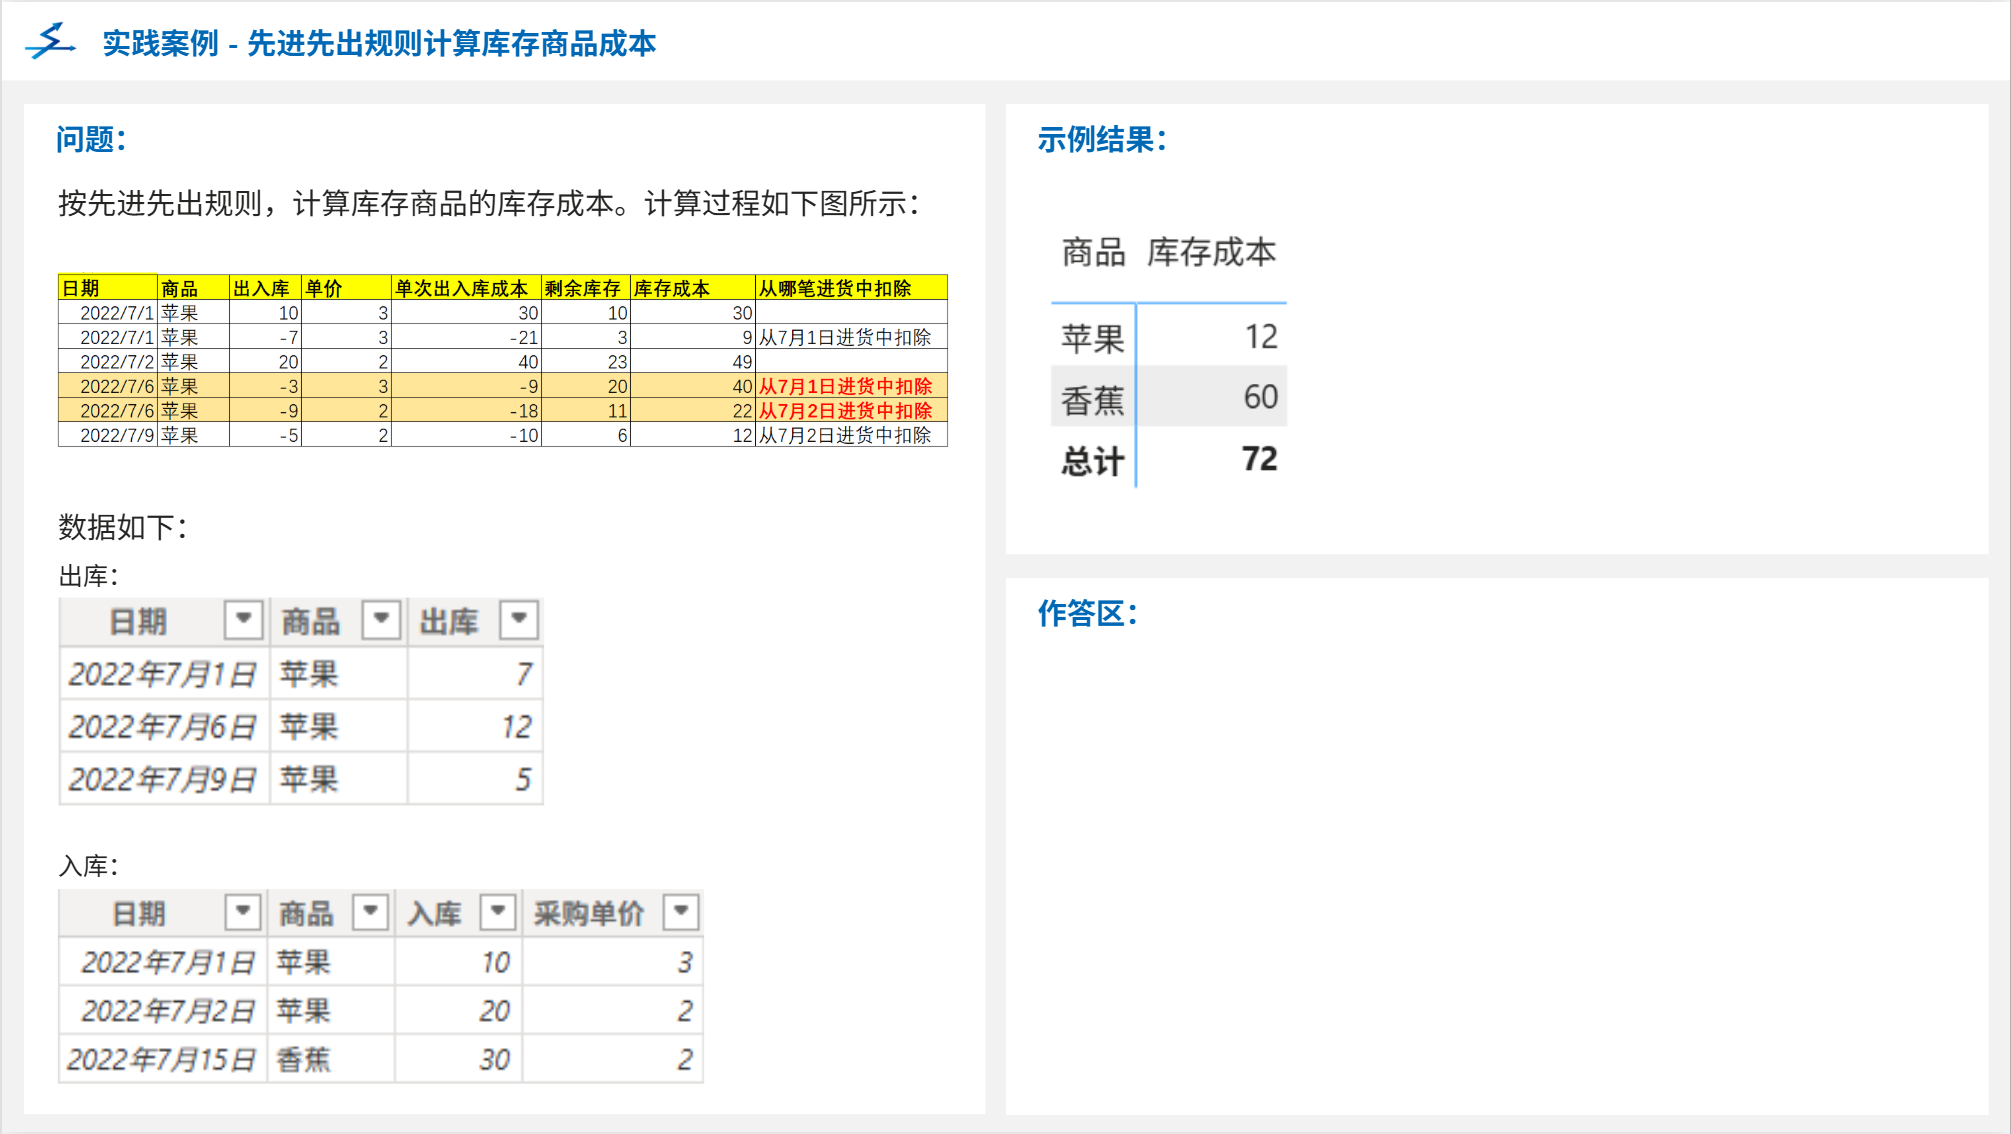Open 商品 filter dropdown in 出库 table
Screen dimensions: 2011x1134
[x=381, y=620]
